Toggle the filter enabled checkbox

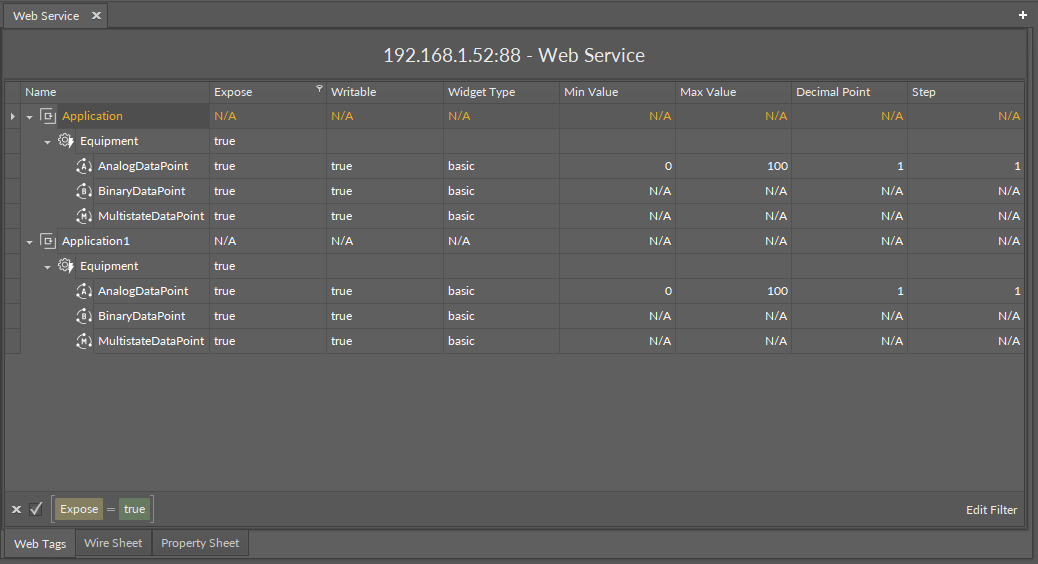point(35,509)
